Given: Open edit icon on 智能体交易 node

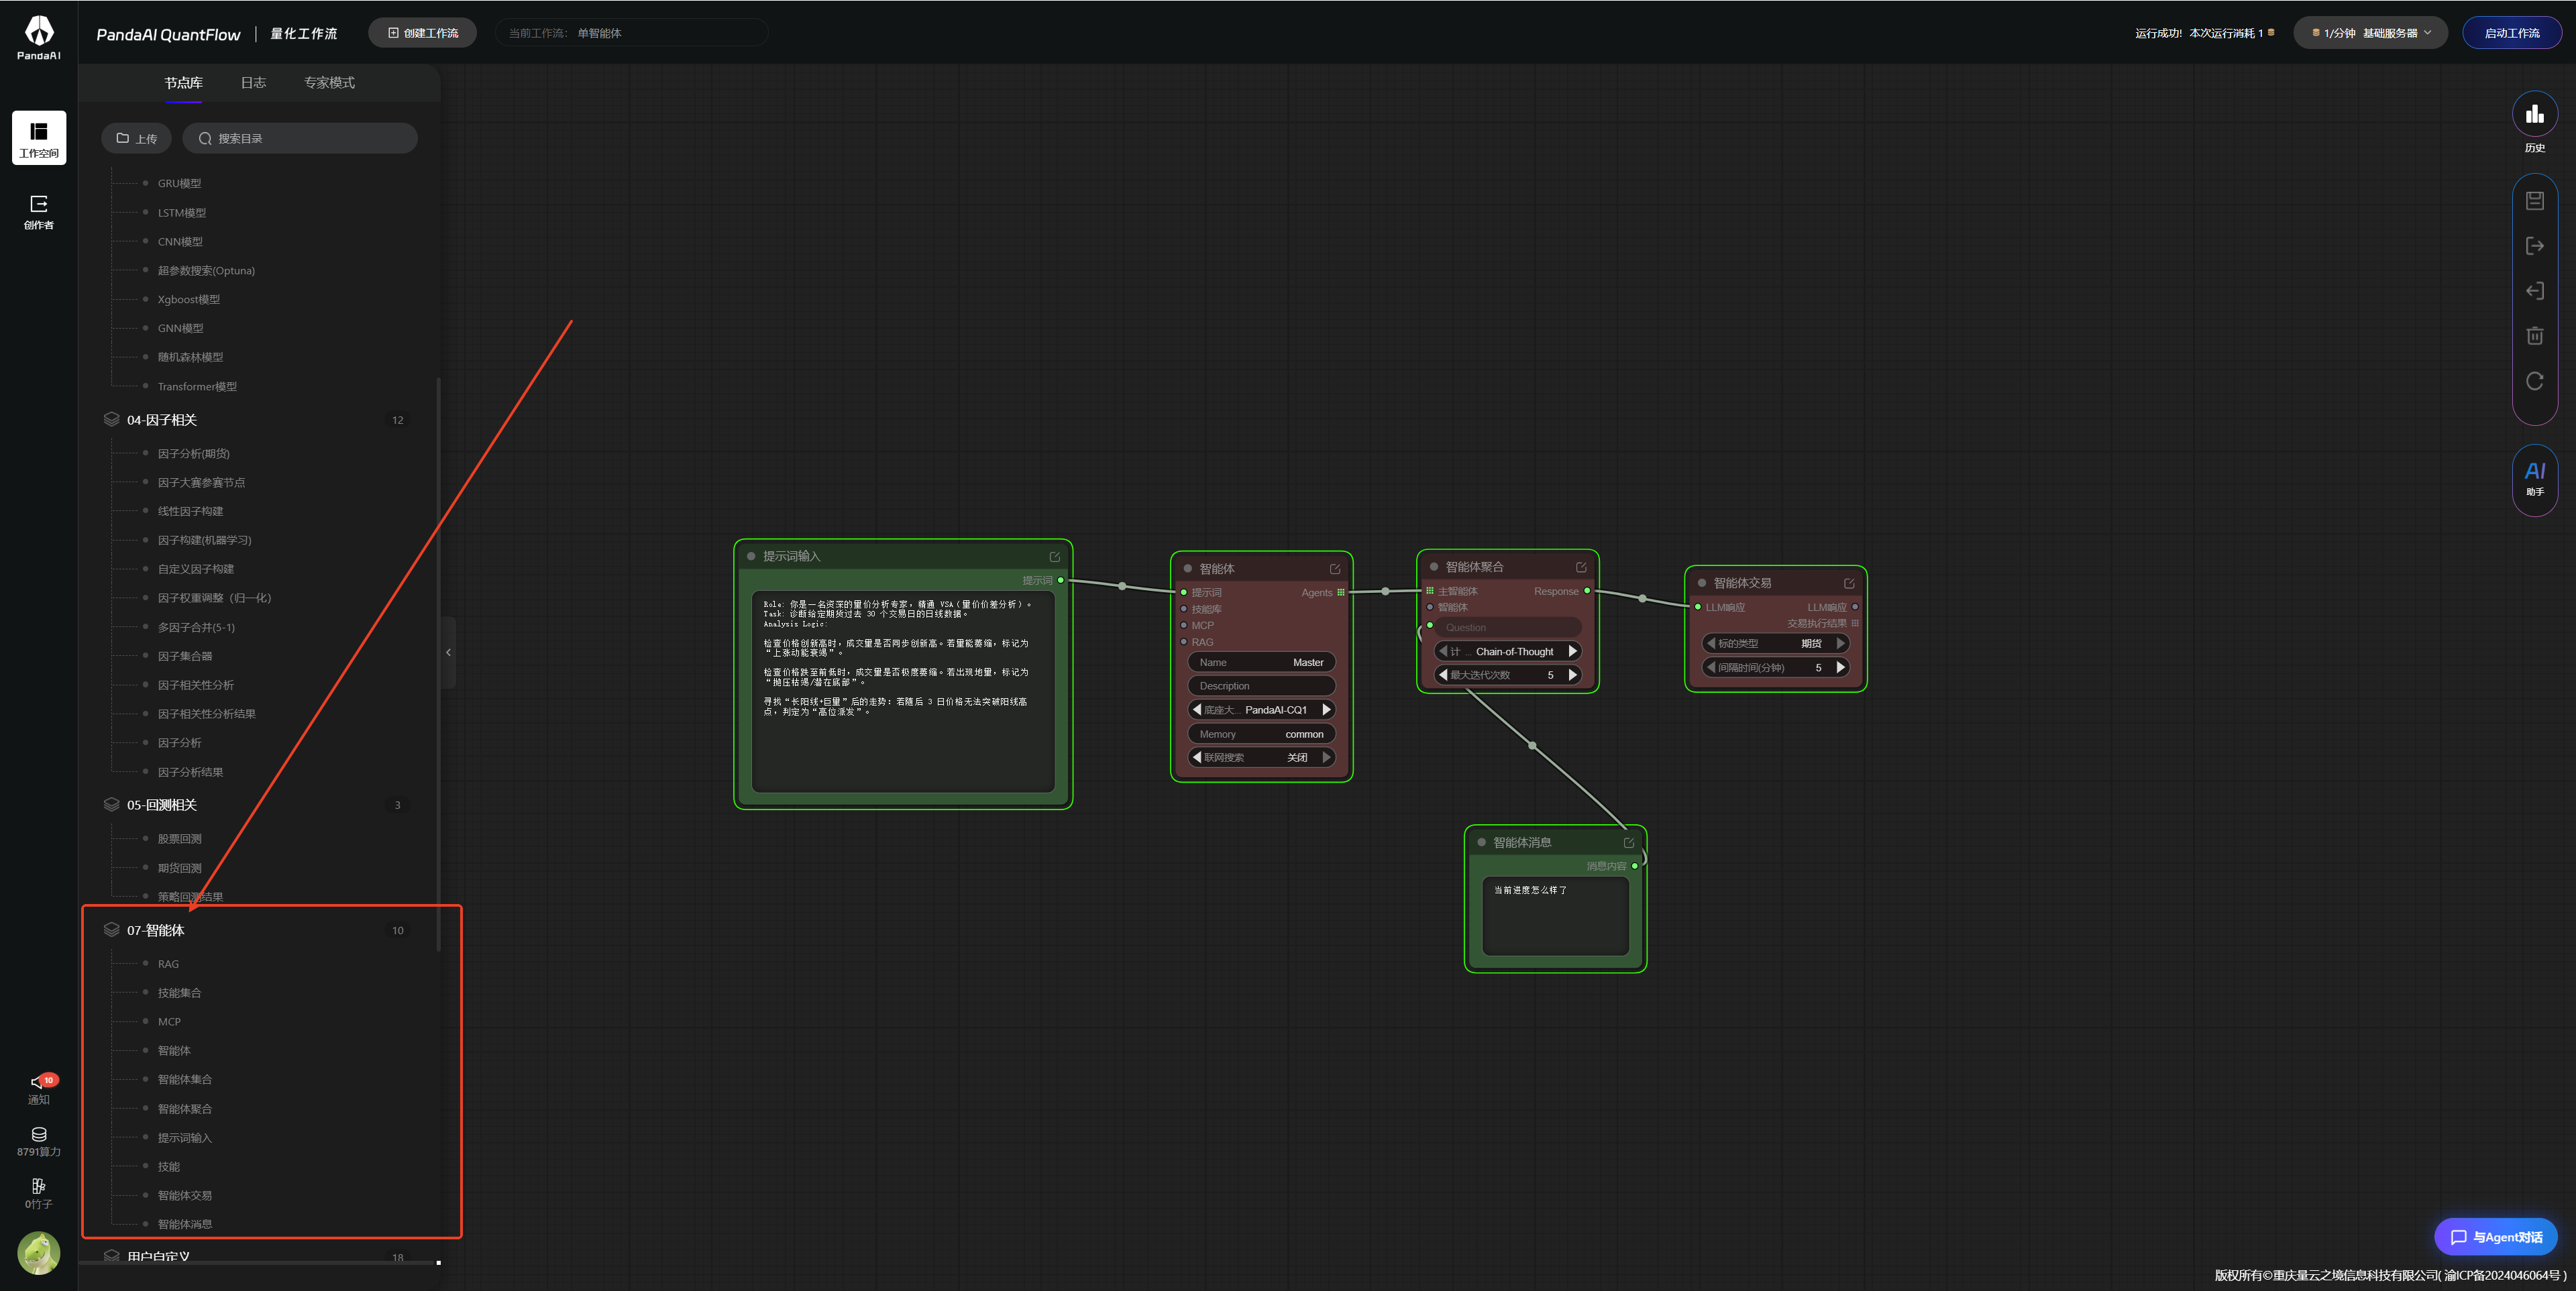Looking at the screenshot, I should pos(1849,583).
